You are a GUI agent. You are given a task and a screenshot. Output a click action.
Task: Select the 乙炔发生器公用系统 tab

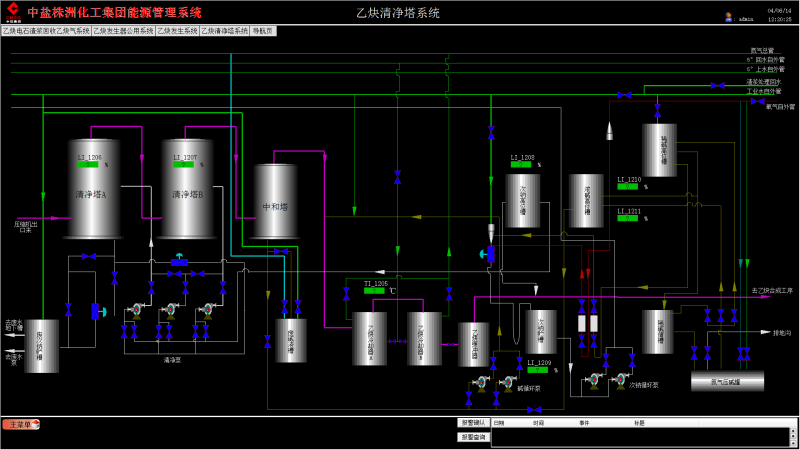pos(123,31)
